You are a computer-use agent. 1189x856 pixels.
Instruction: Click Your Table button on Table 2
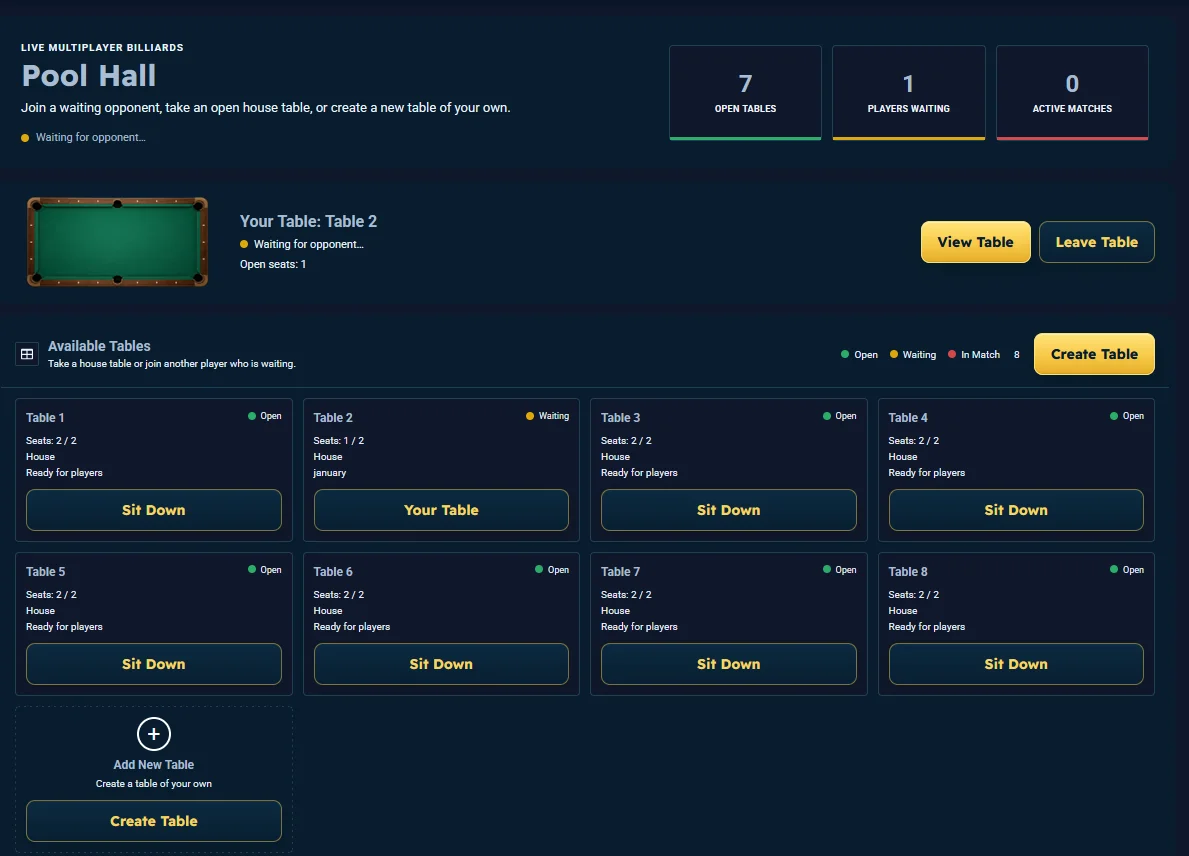pyautogui.click(x=441, y=510)
